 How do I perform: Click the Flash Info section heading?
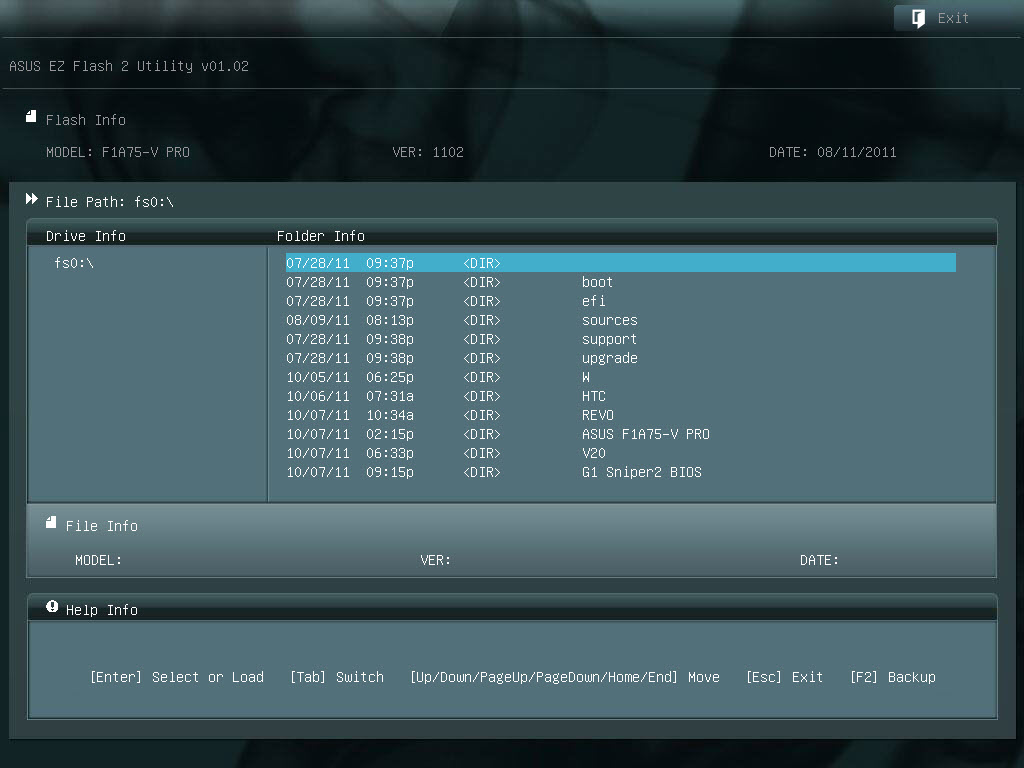point(86,120)
